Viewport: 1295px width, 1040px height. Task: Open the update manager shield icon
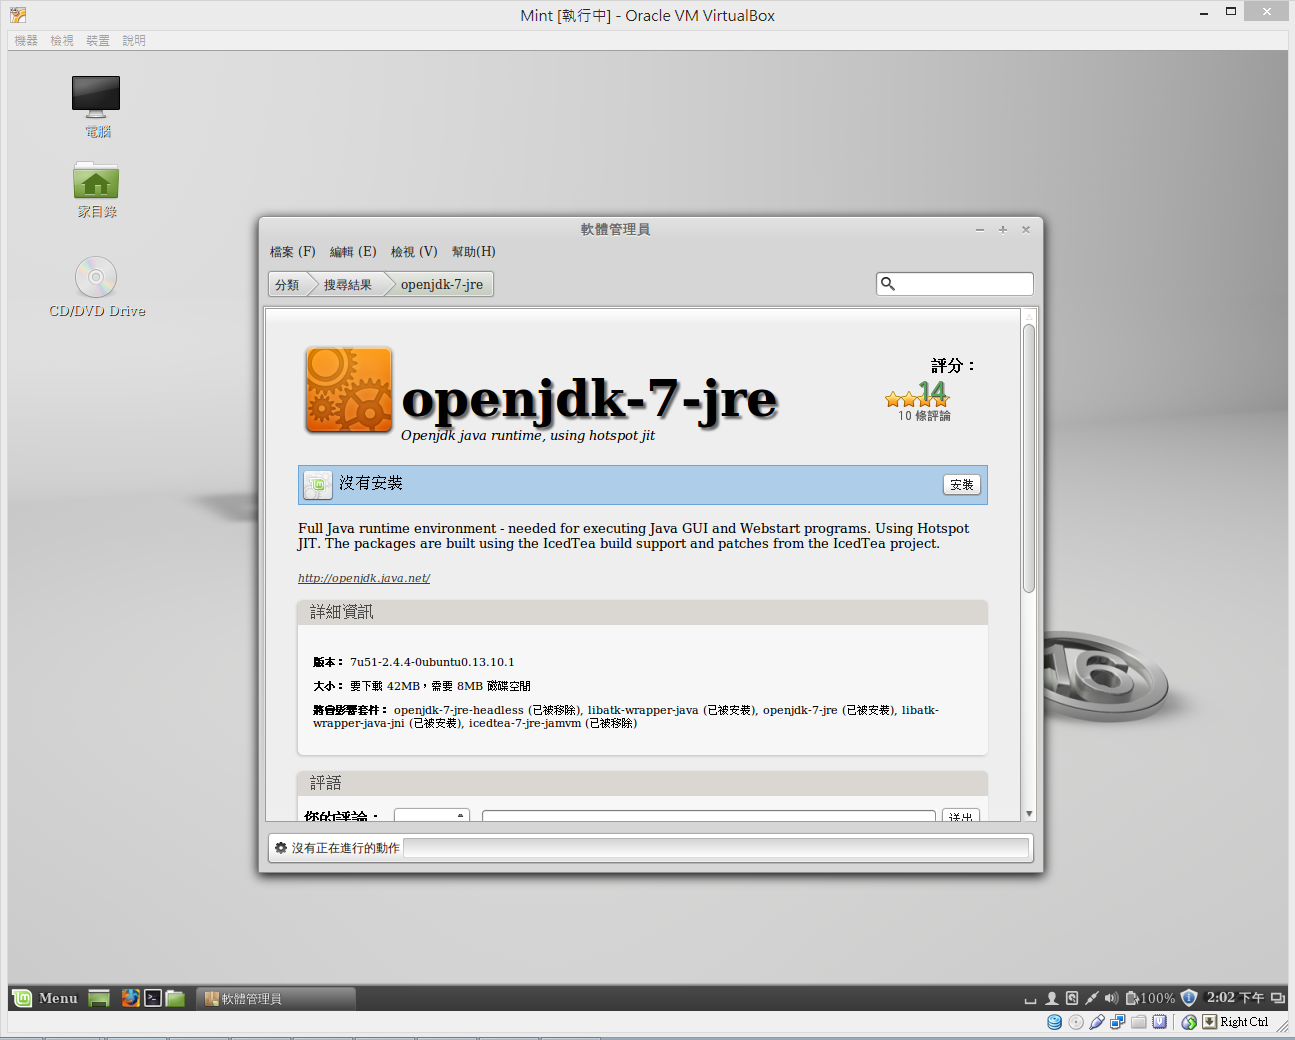click(x=1189, y=998)
